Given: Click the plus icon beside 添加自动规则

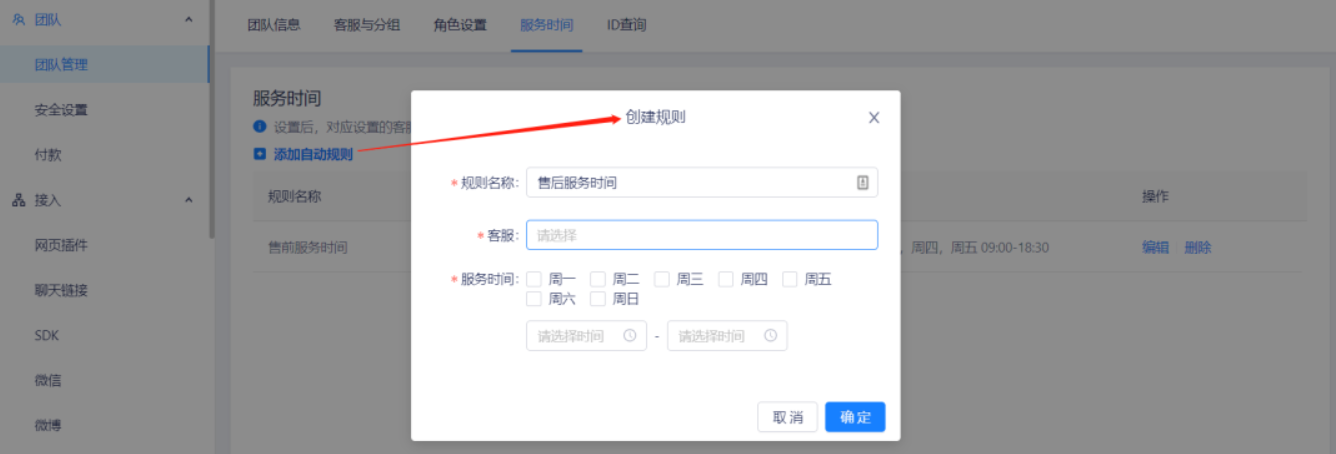Looking at the screenshot, I should pos(260,154).
